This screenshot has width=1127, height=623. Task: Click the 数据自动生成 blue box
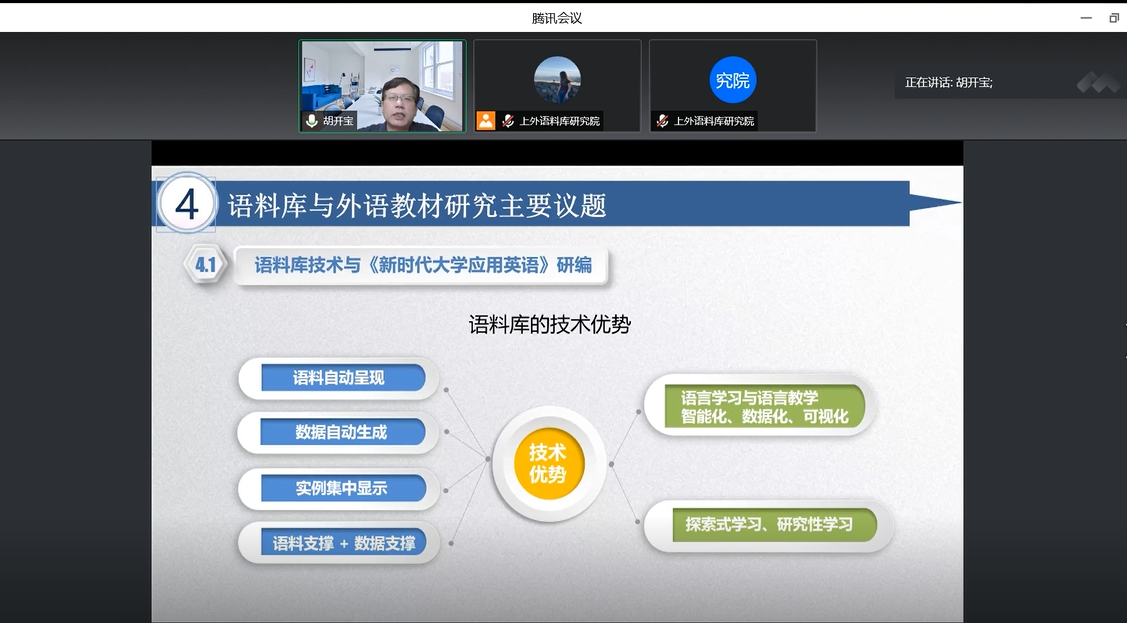pyautogui.click(x=340, y=432)
